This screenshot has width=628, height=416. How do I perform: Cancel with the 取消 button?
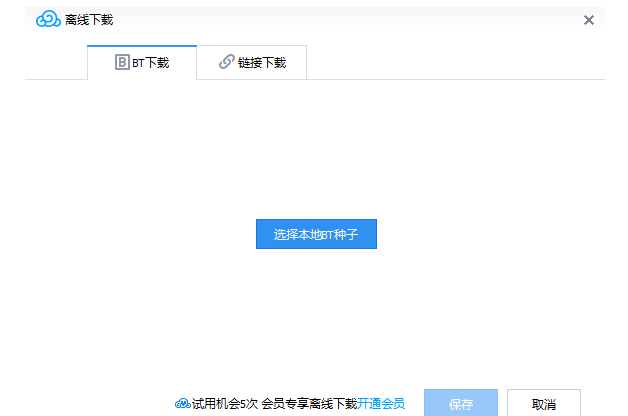coord(543,404)
